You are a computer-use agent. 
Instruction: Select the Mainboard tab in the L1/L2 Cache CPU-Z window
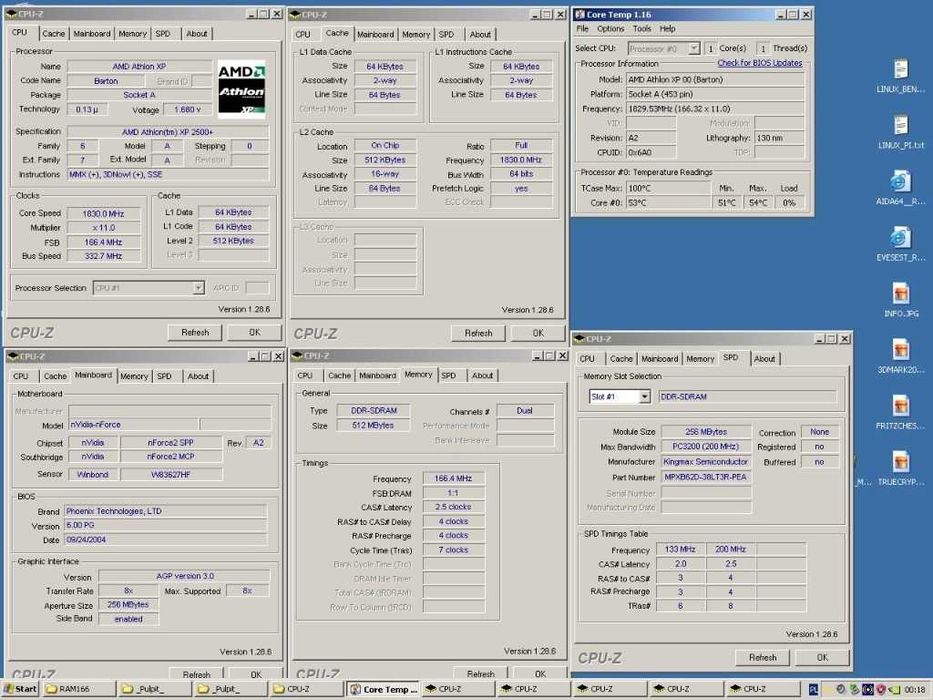(375, 35)
